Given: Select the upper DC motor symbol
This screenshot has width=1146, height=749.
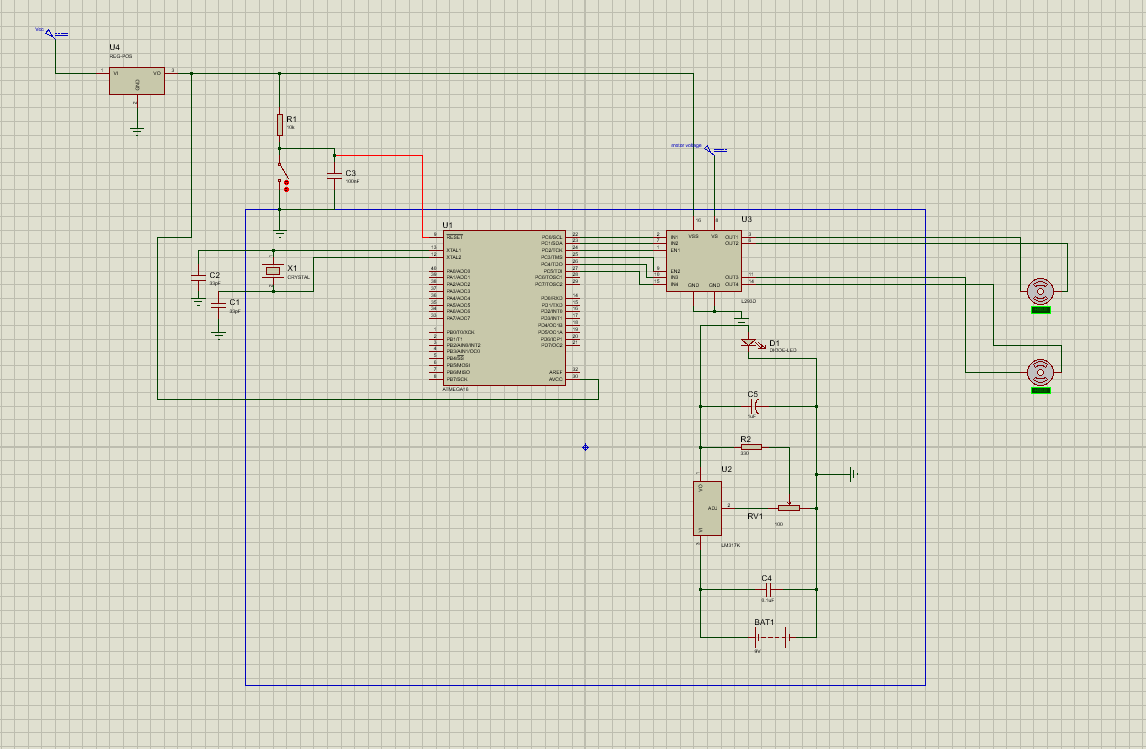Looking at the screenshot, I should (x=1040, y=292).
